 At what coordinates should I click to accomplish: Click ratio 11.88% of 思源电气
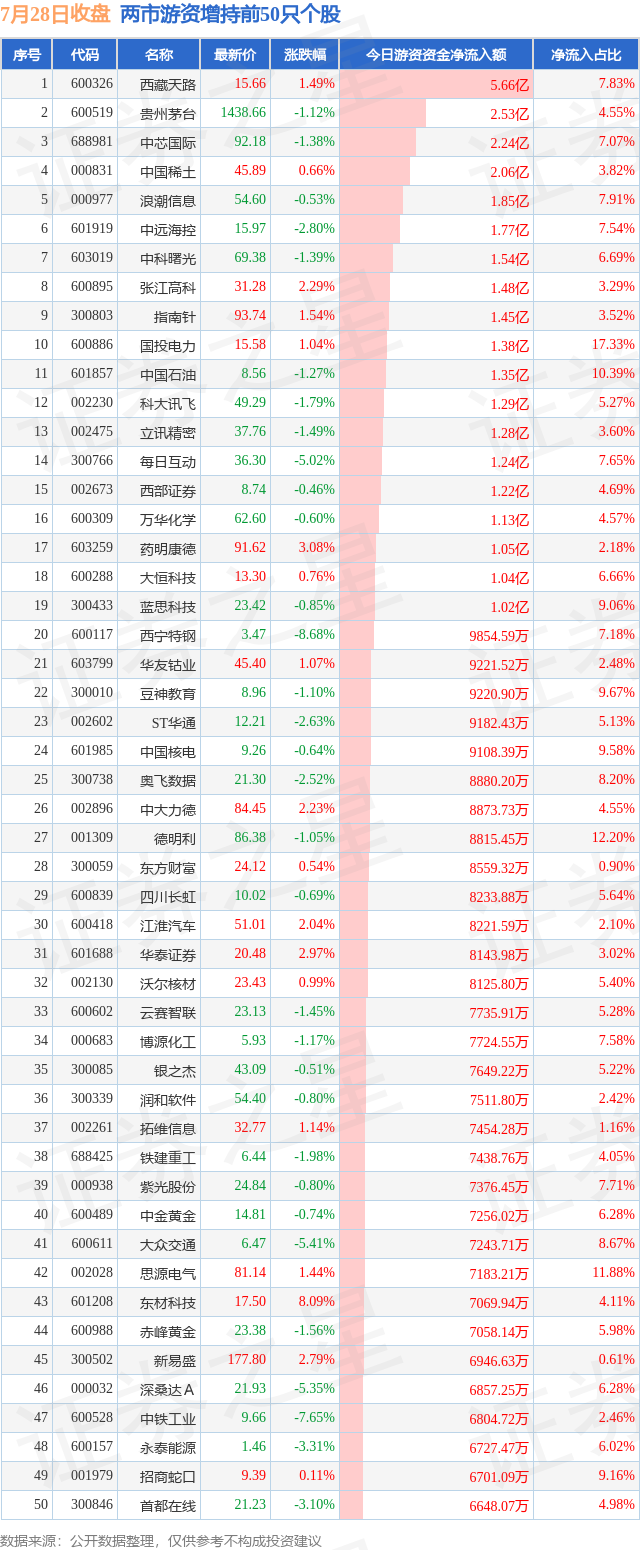tap(612, 1273)
